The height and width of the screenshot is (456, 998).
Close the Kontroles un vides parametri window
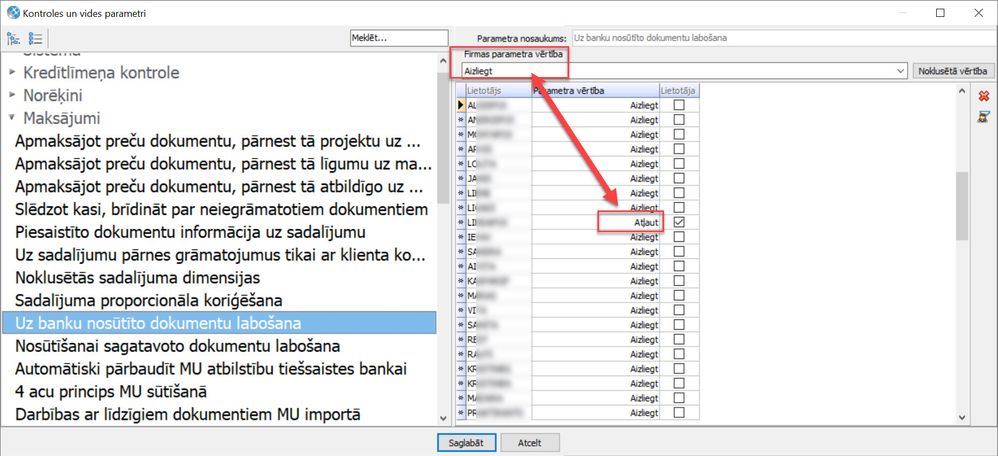(x=978, y=13)
